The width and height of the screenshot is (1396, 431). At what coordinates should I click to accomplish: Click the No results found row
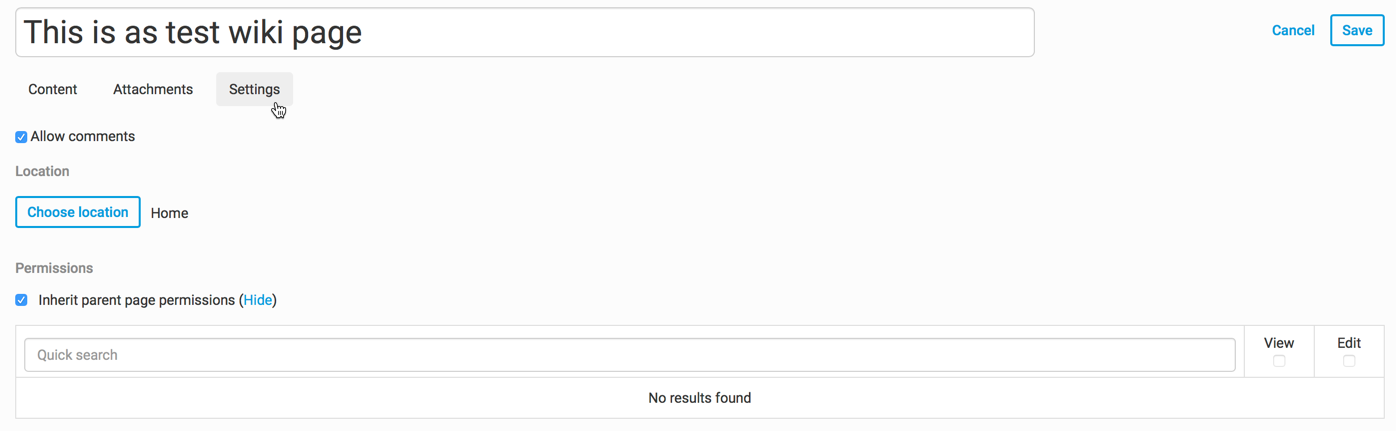699,398
